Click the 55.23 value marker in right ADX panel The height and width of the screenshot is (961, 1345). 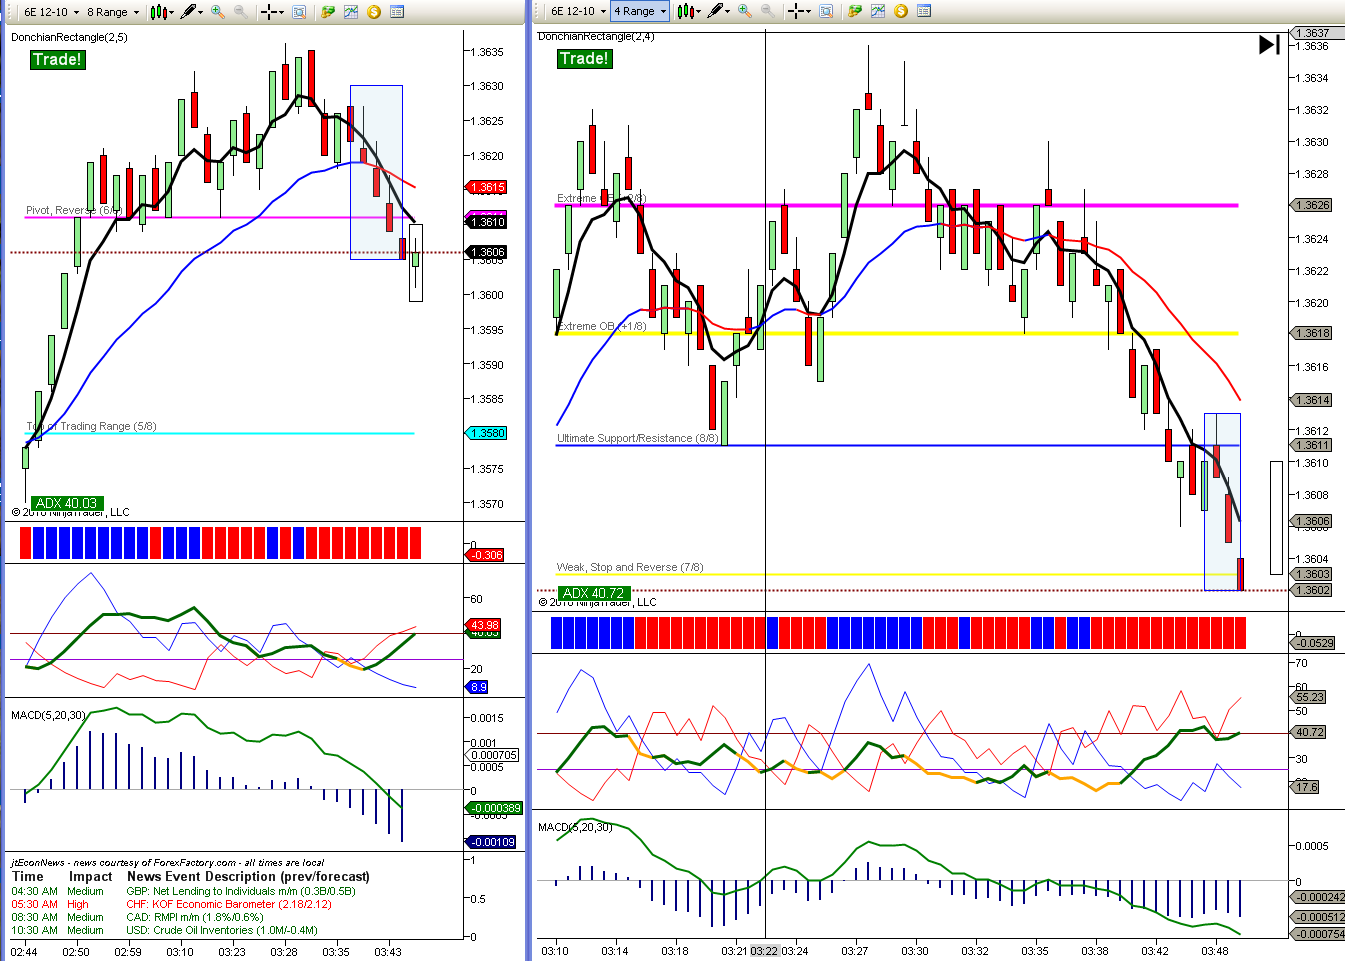coord(1310,697)
